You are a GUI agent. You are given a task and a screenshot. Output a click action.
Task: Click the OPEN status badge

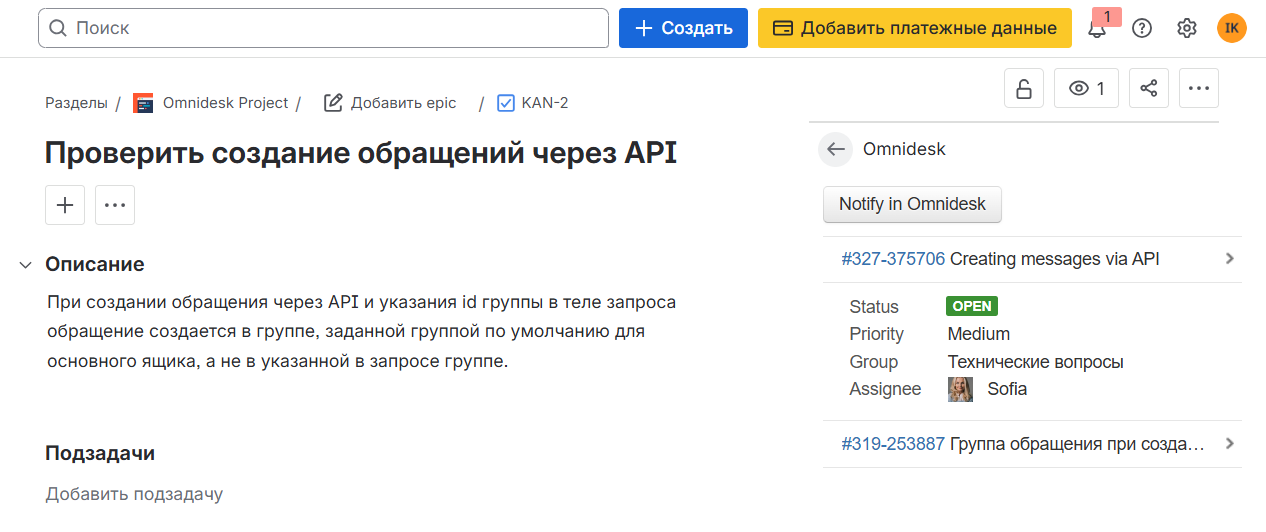click(972, 306)
